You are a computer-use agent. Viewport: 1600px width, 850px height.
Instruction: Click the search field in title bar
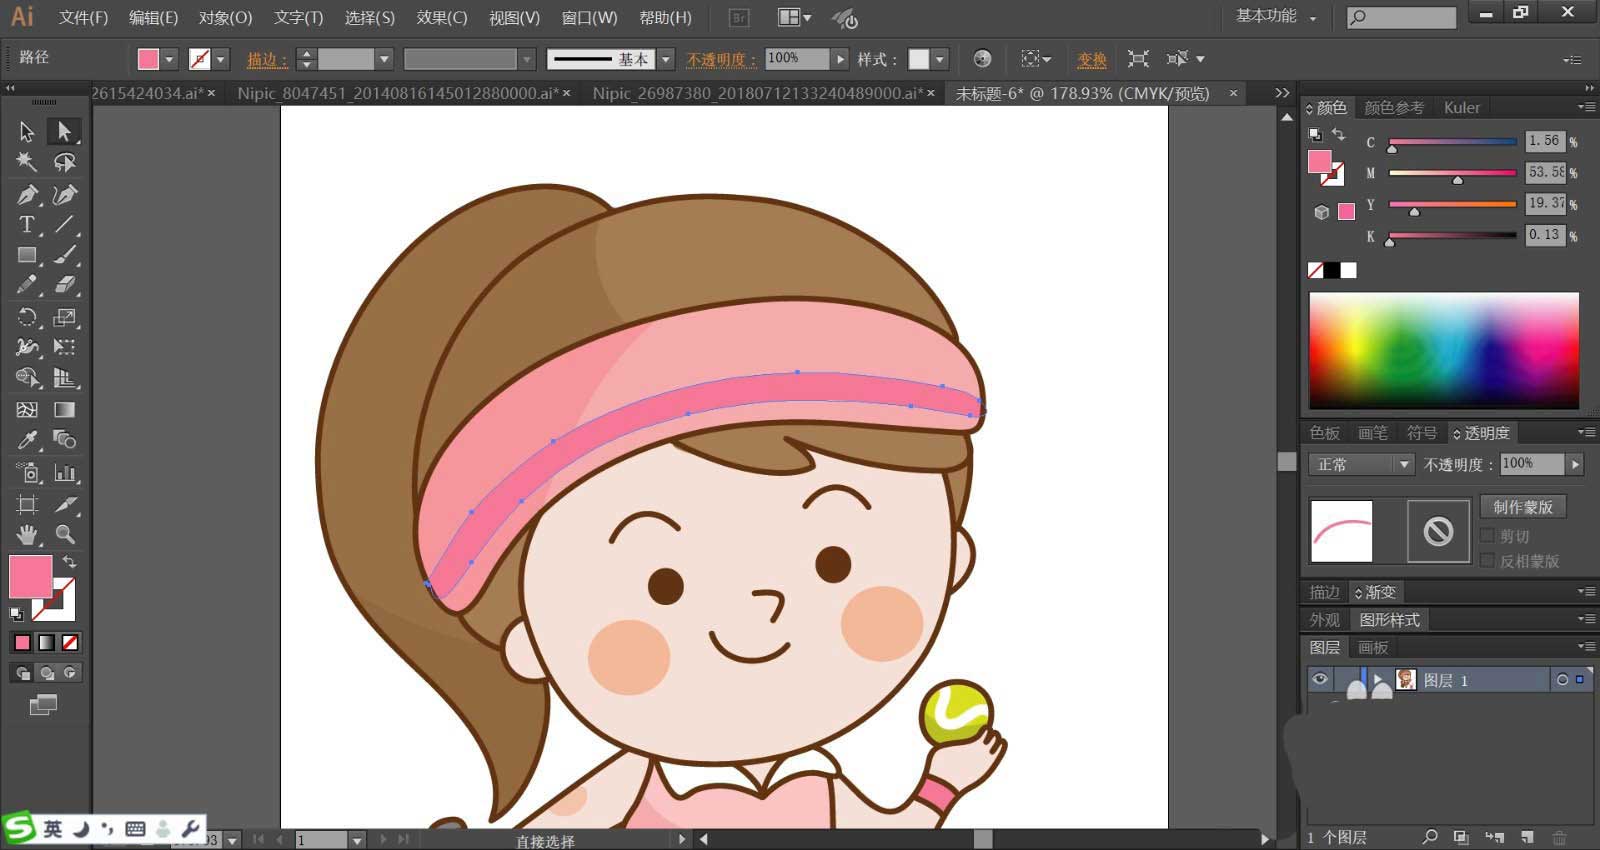coord(1410,17)
